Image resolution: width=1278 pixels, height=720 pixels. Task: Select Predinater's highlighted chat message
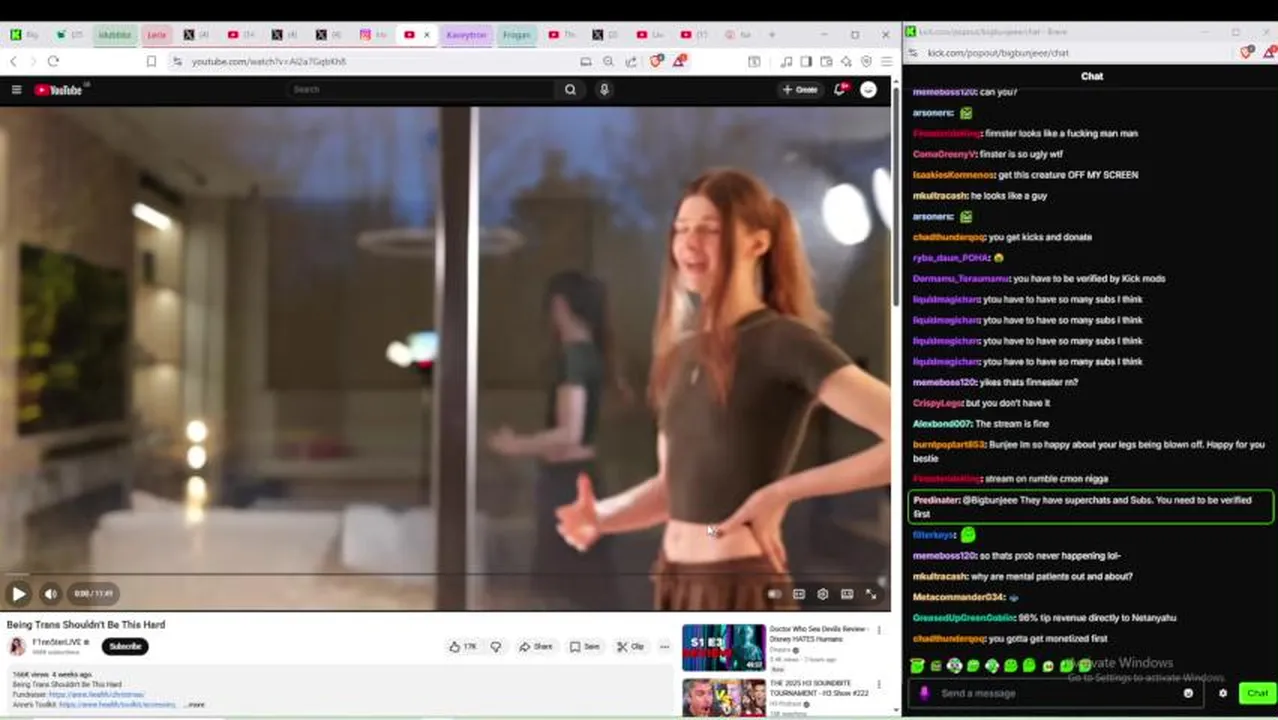click(x=1090, y=507)
